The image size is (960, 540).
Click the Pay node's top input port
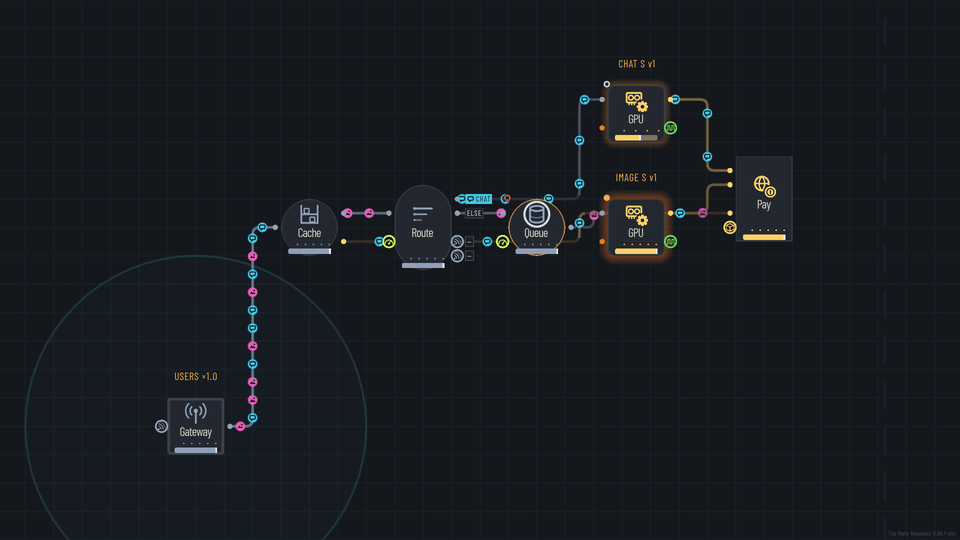(730, 170)
